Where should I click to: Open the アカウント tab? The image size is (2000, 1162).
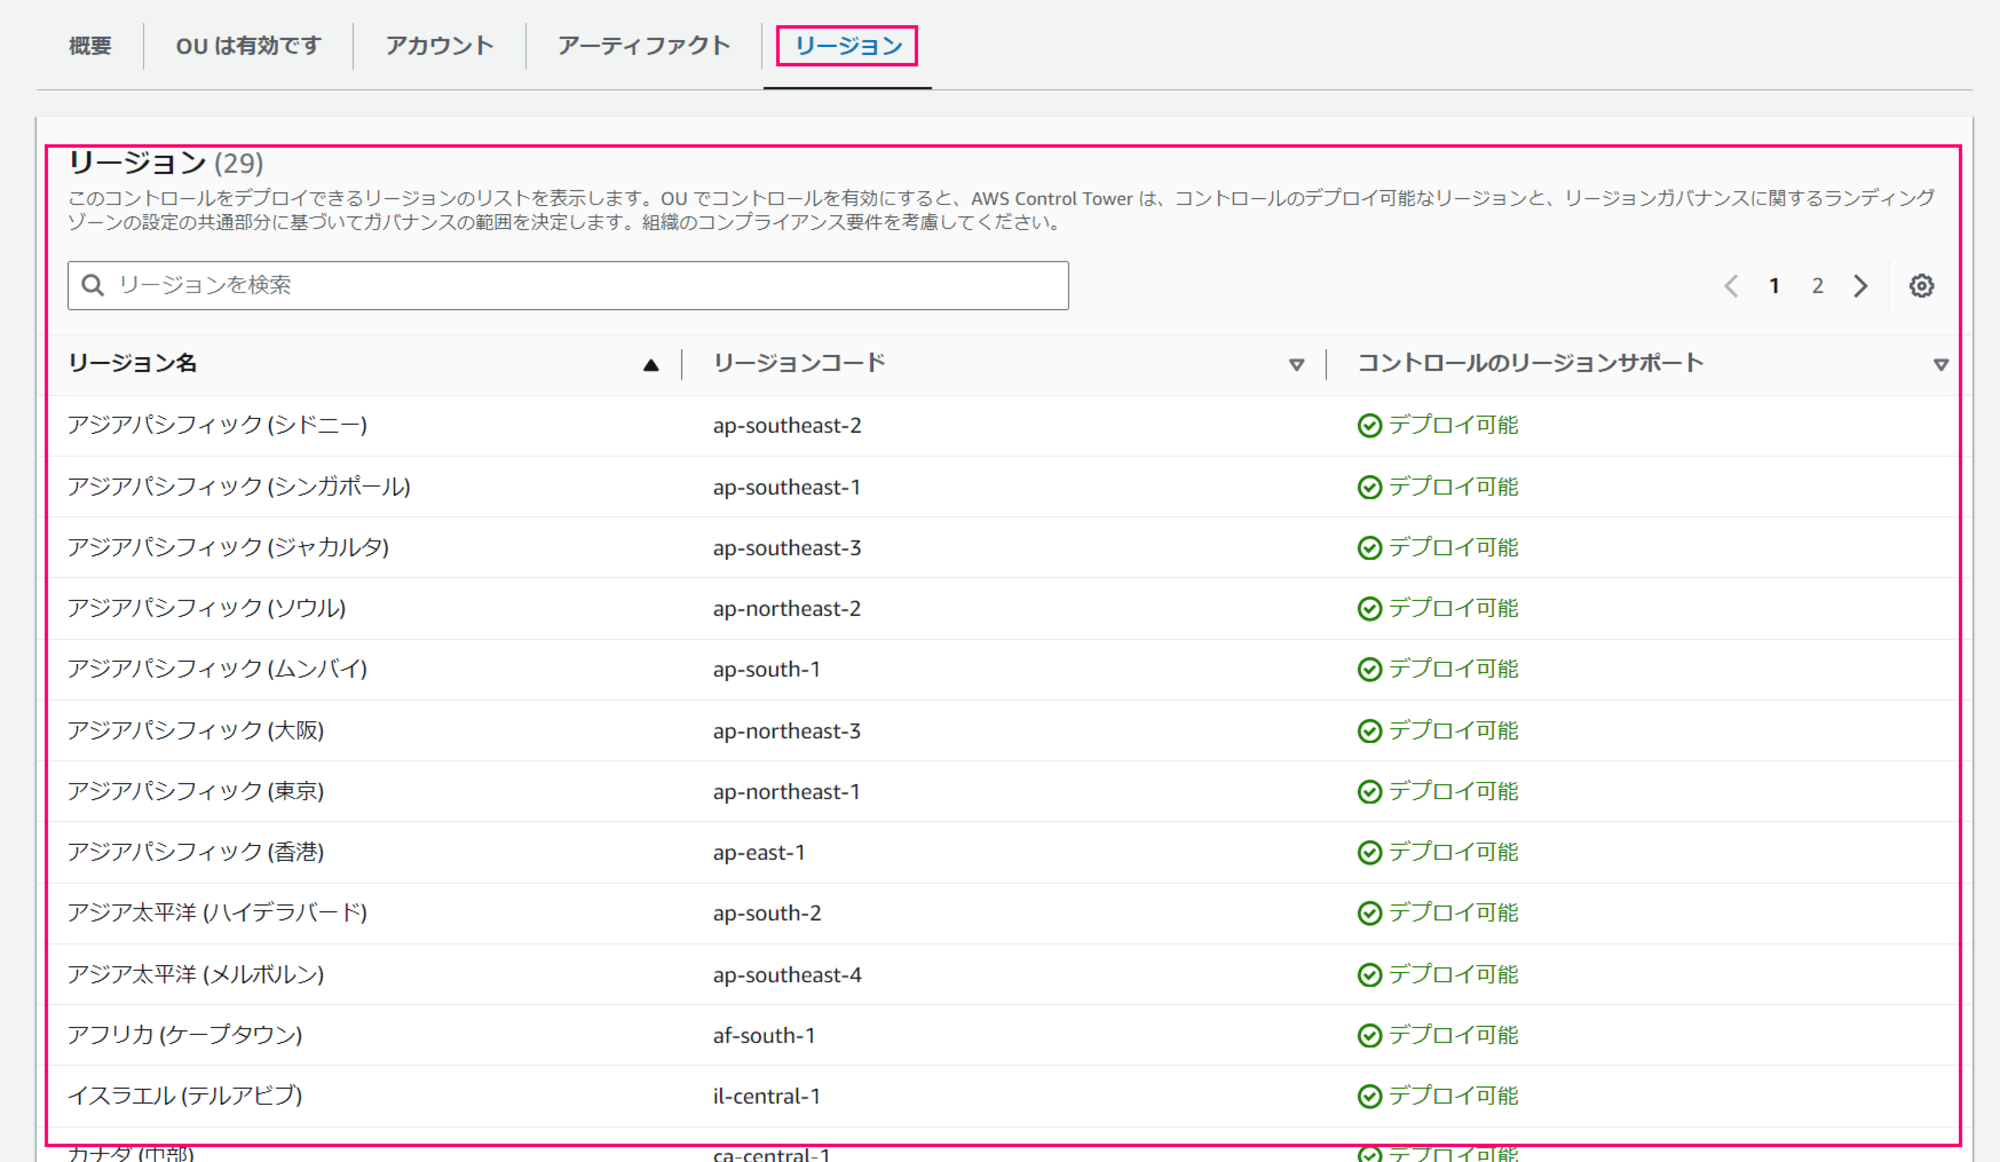click(x=439, y=46)
